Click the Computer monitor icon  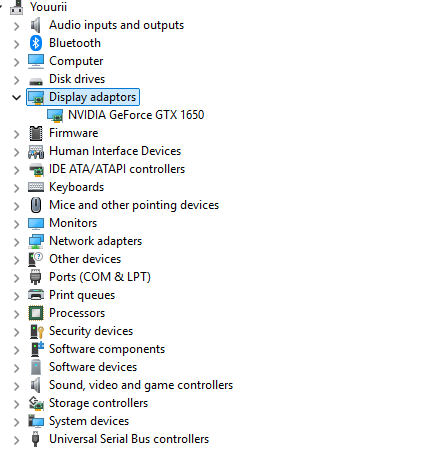[x=36, y=61]
